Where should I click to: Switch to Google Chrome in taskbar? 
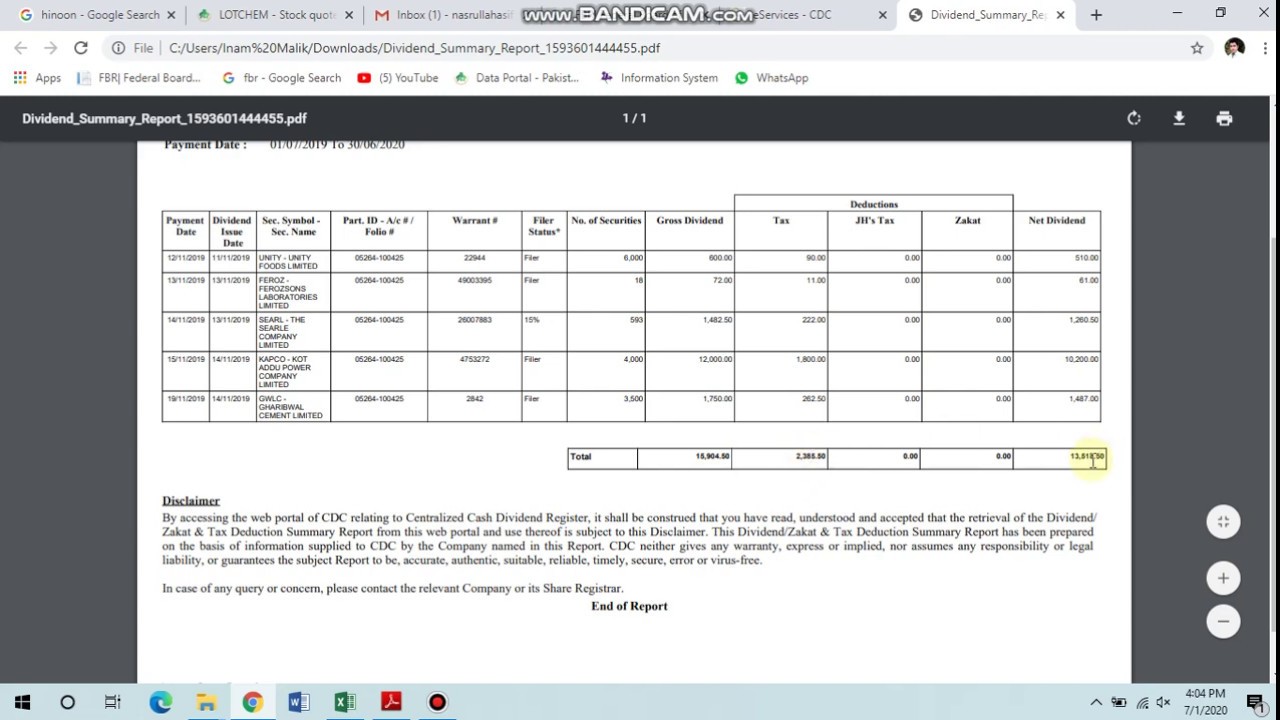[x=252, y=702]
